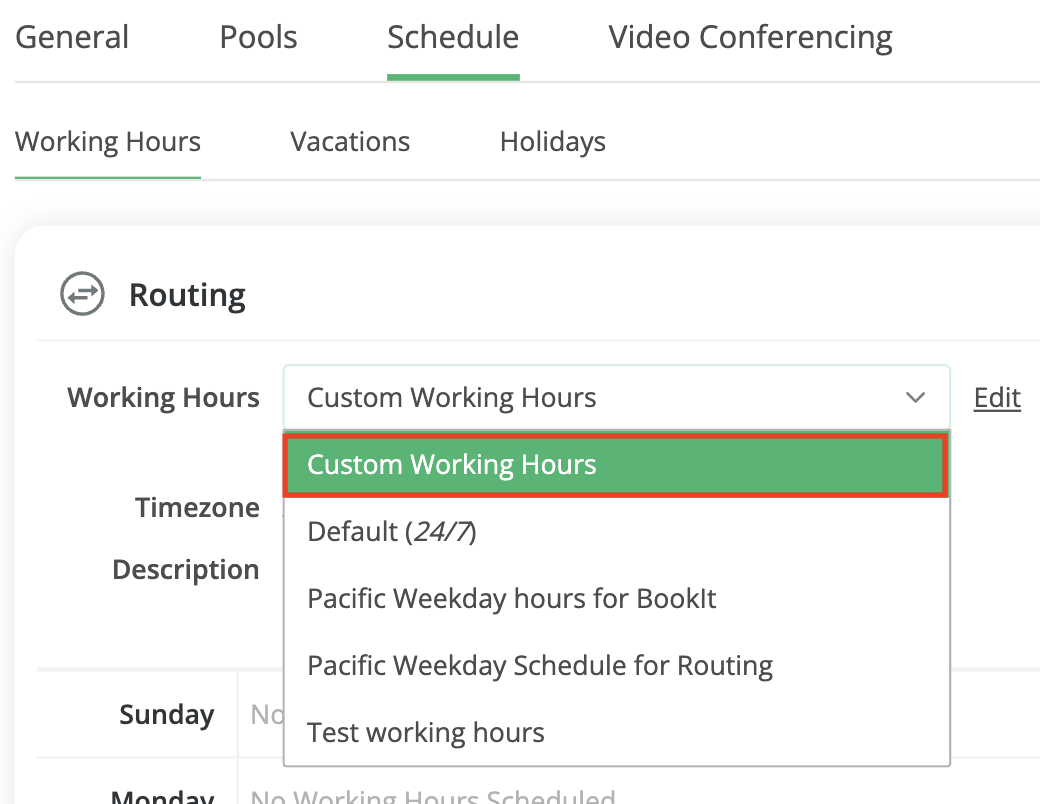
Task: Go to Video Conferencing tab
Action: click(750, 38)
